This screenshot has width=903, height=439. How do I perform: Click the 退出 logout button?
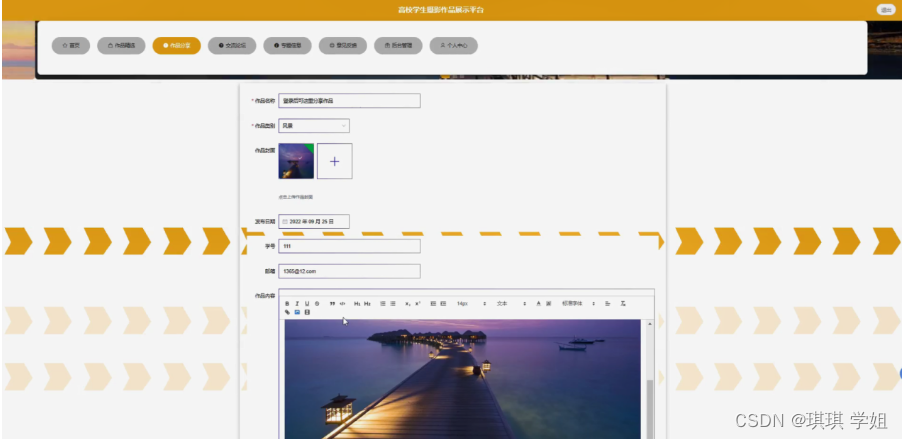tap(886, 10)
